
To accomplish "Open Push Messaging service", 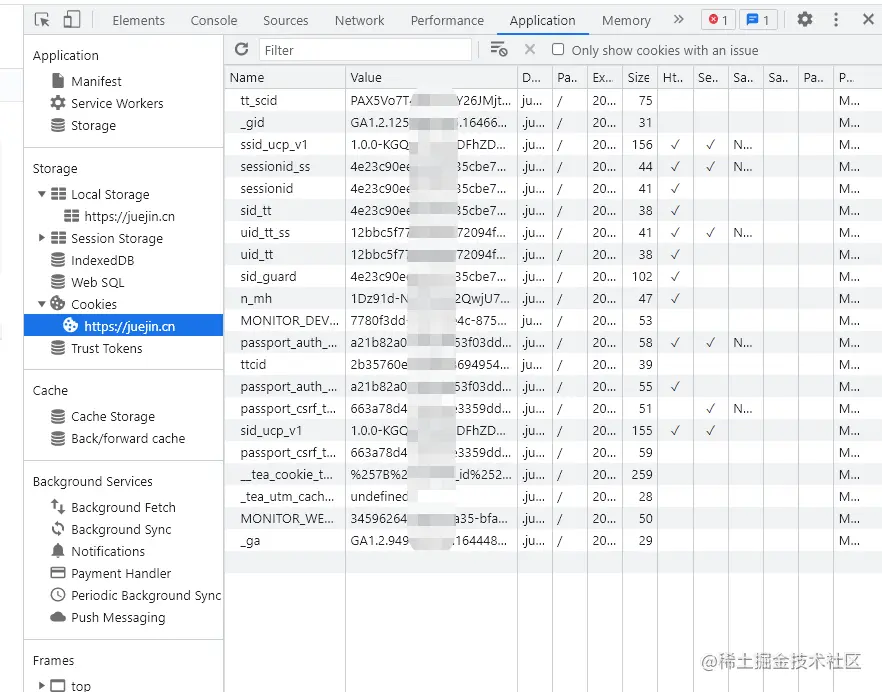I will (x=118, y=617).
